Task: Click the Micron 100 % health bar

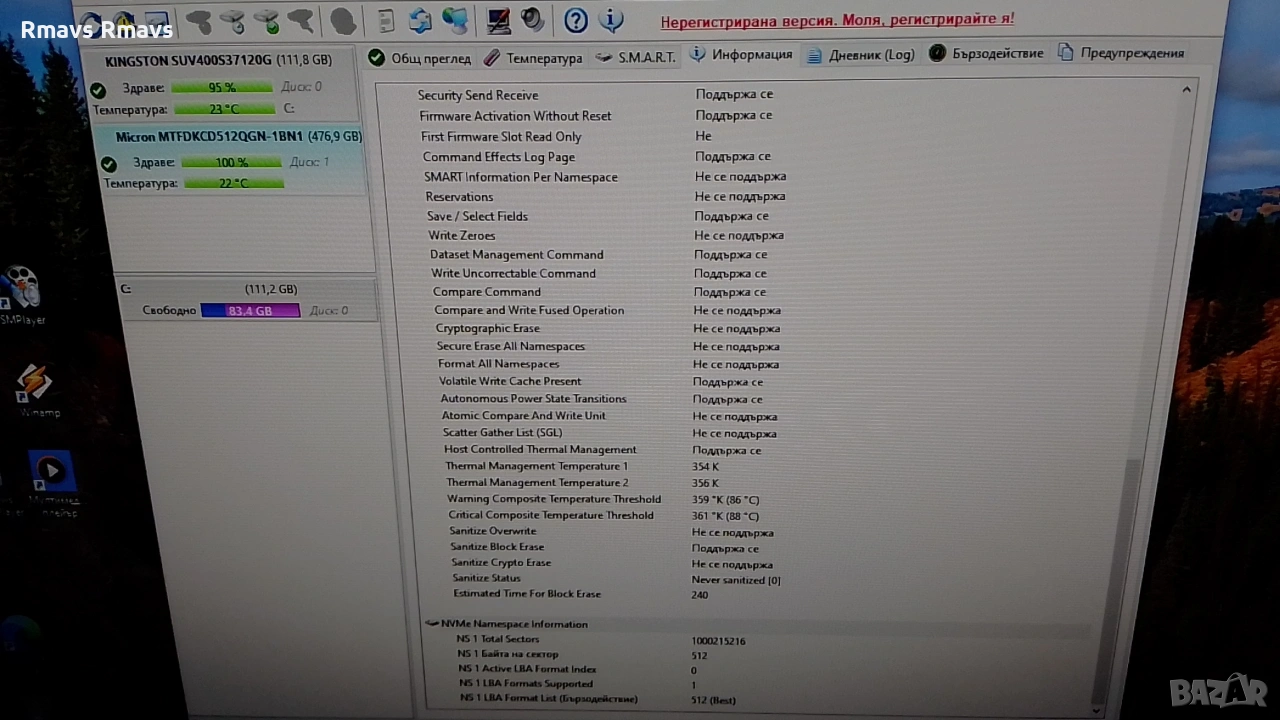Action: pos(232,162)
